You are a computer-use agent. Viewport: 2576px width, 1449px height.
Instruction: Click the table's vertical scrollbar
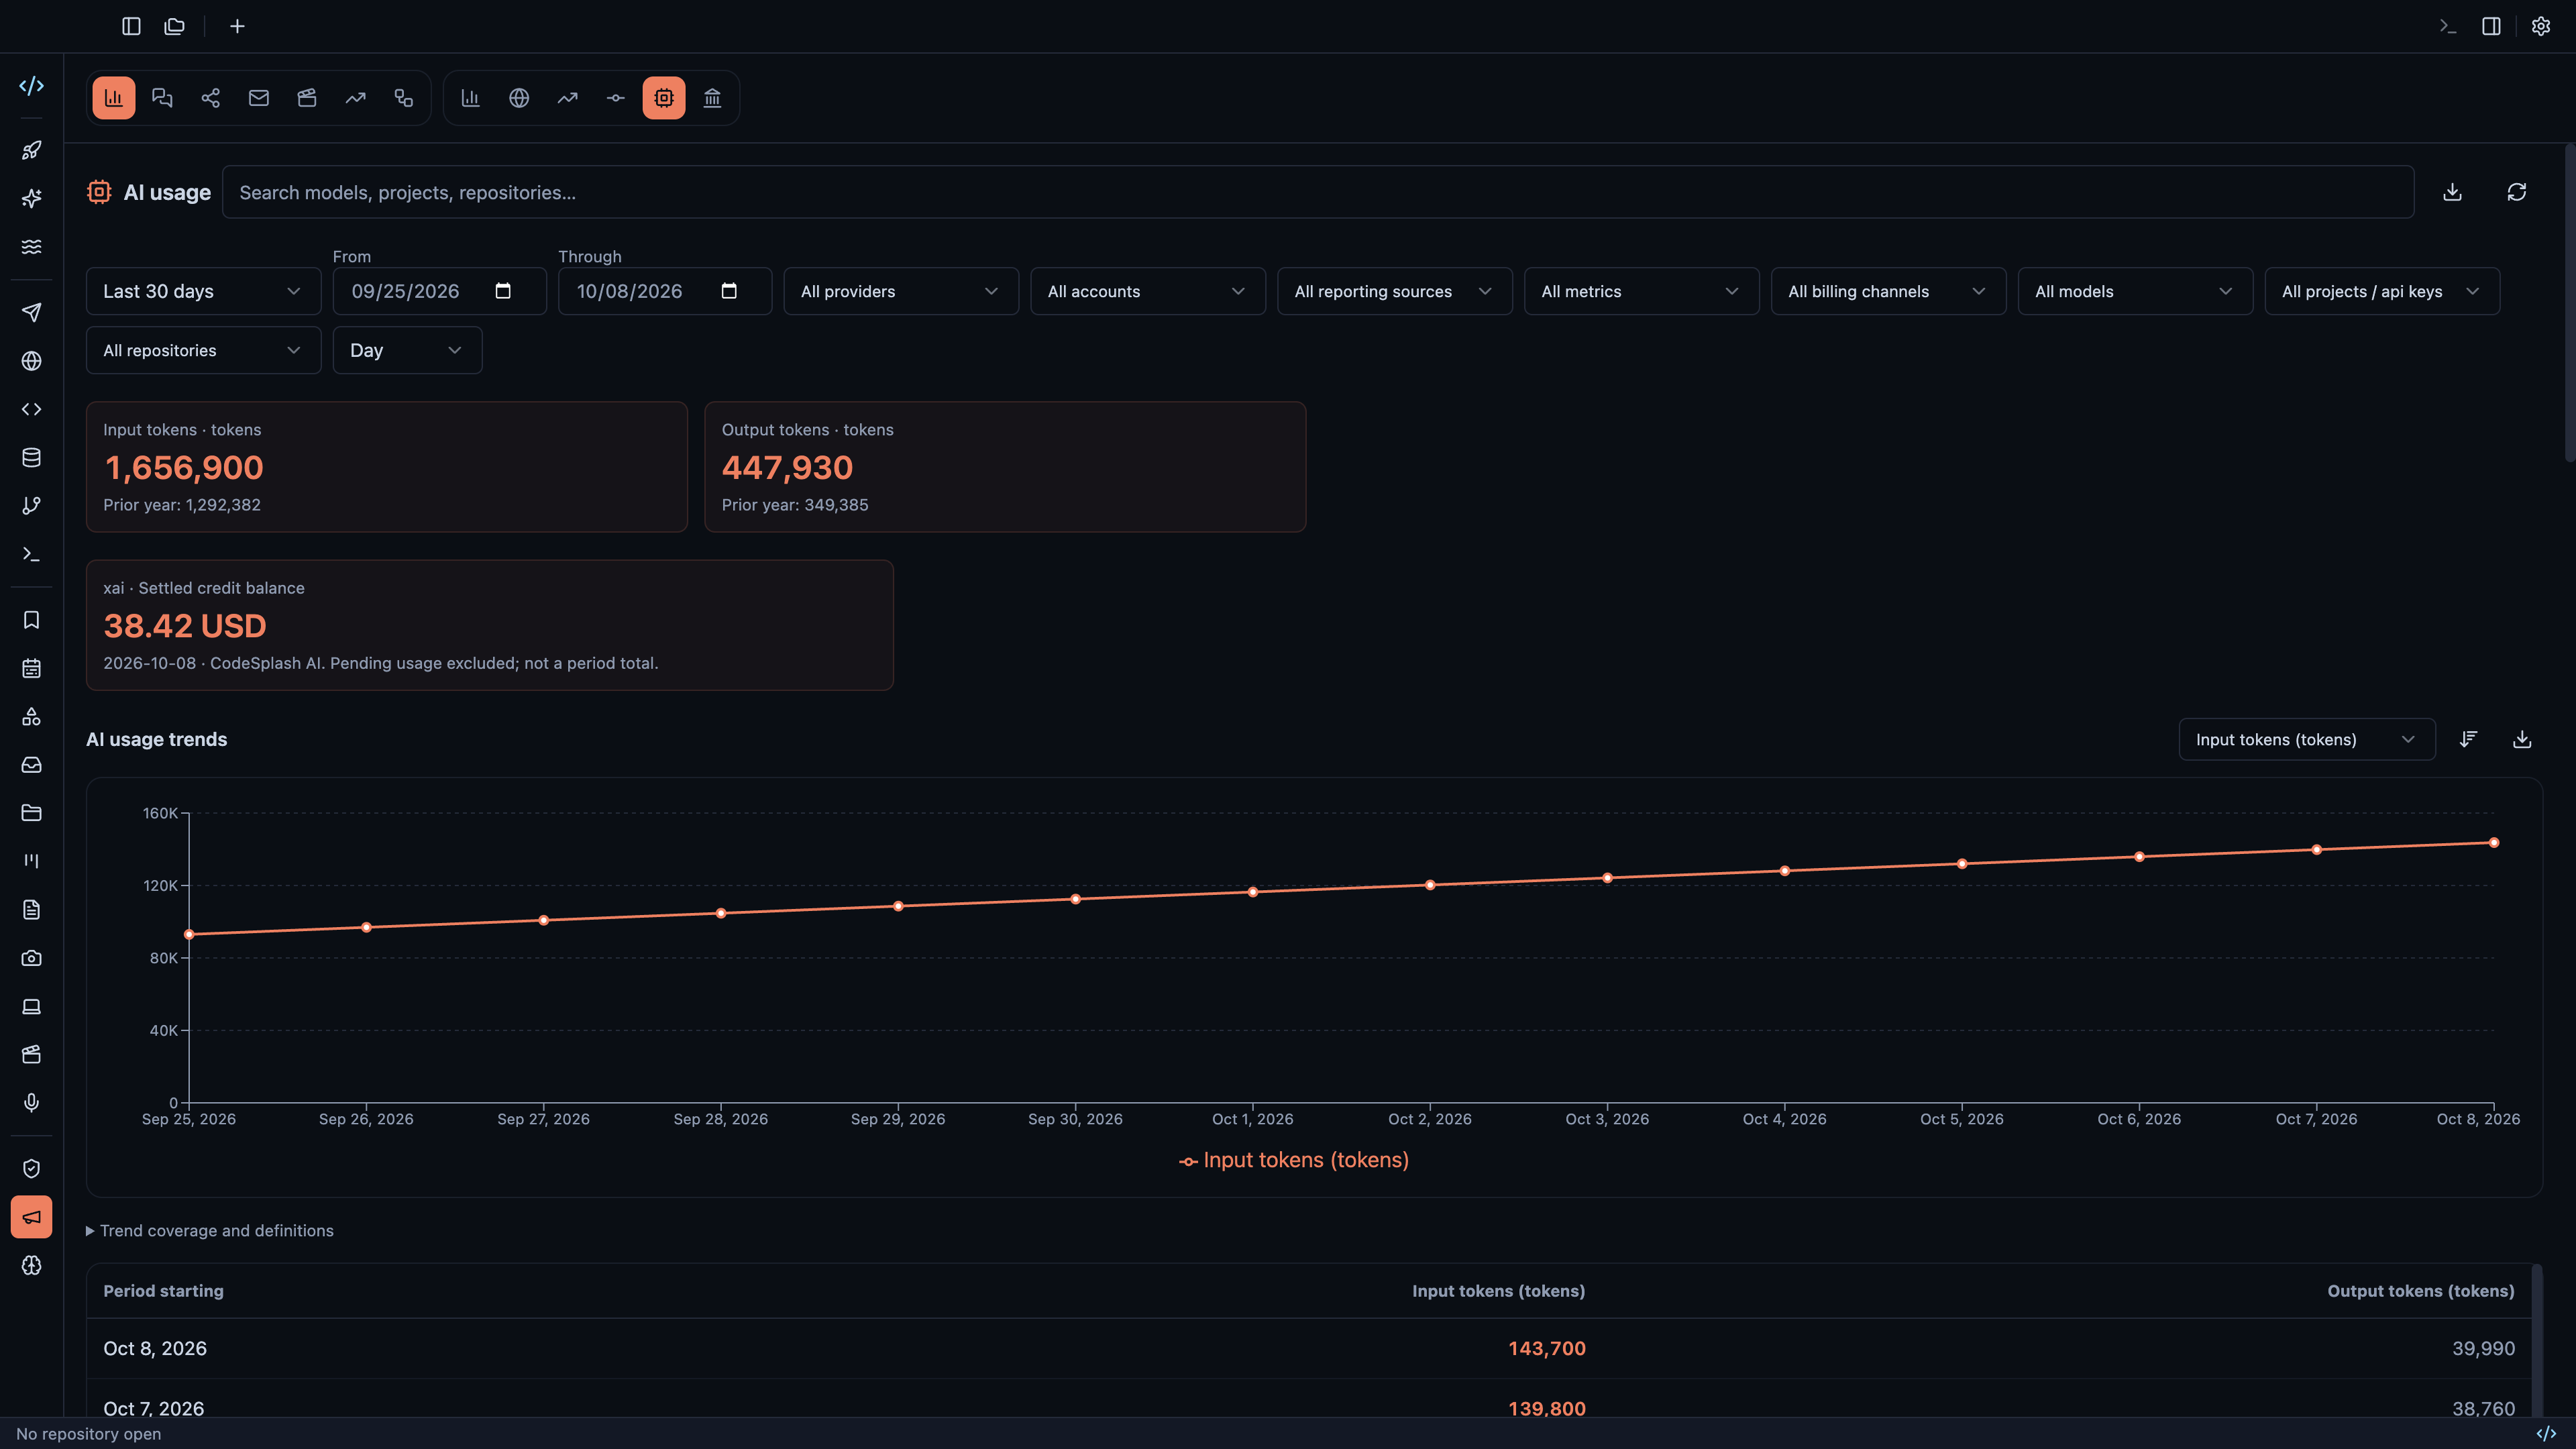[2536, 1340]
